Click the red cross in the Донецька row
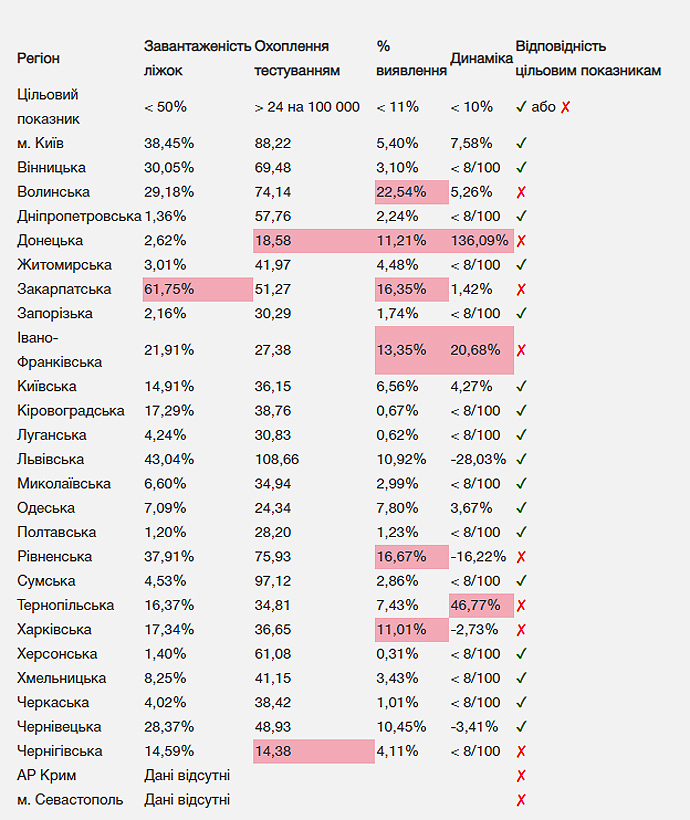The height and width of the screenshot is (820, 690). [521, 241]
